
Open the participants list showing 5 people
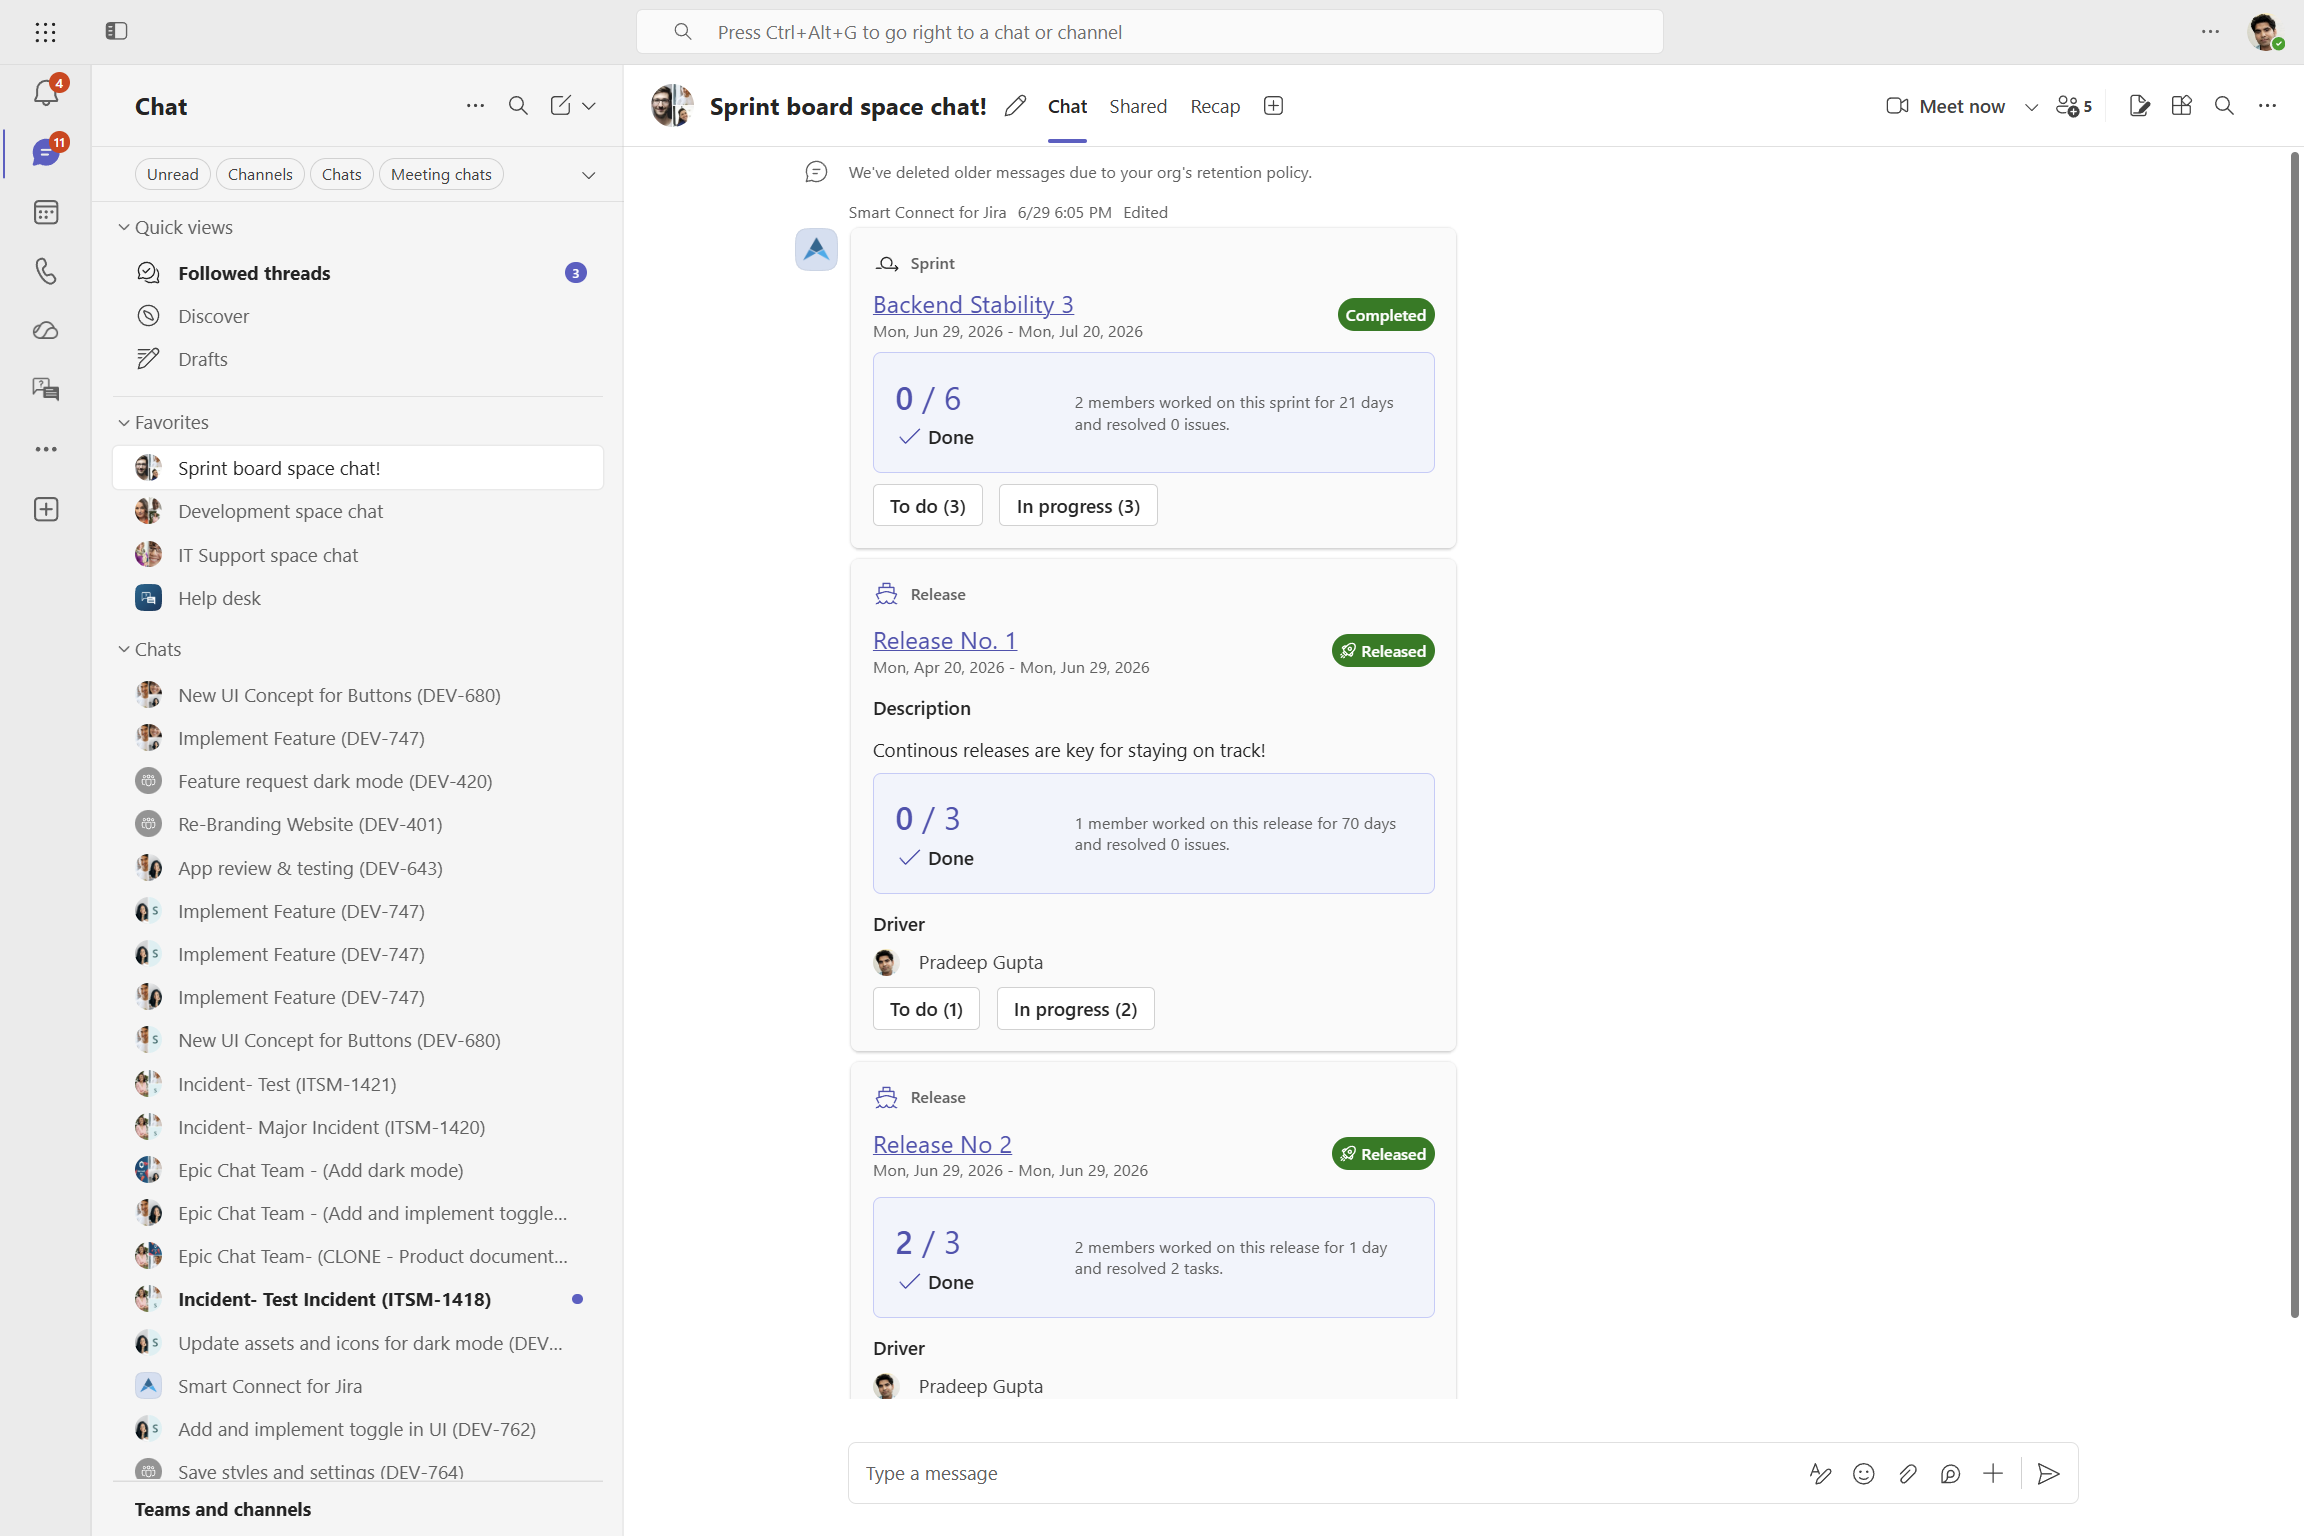tap(2074, 106)
